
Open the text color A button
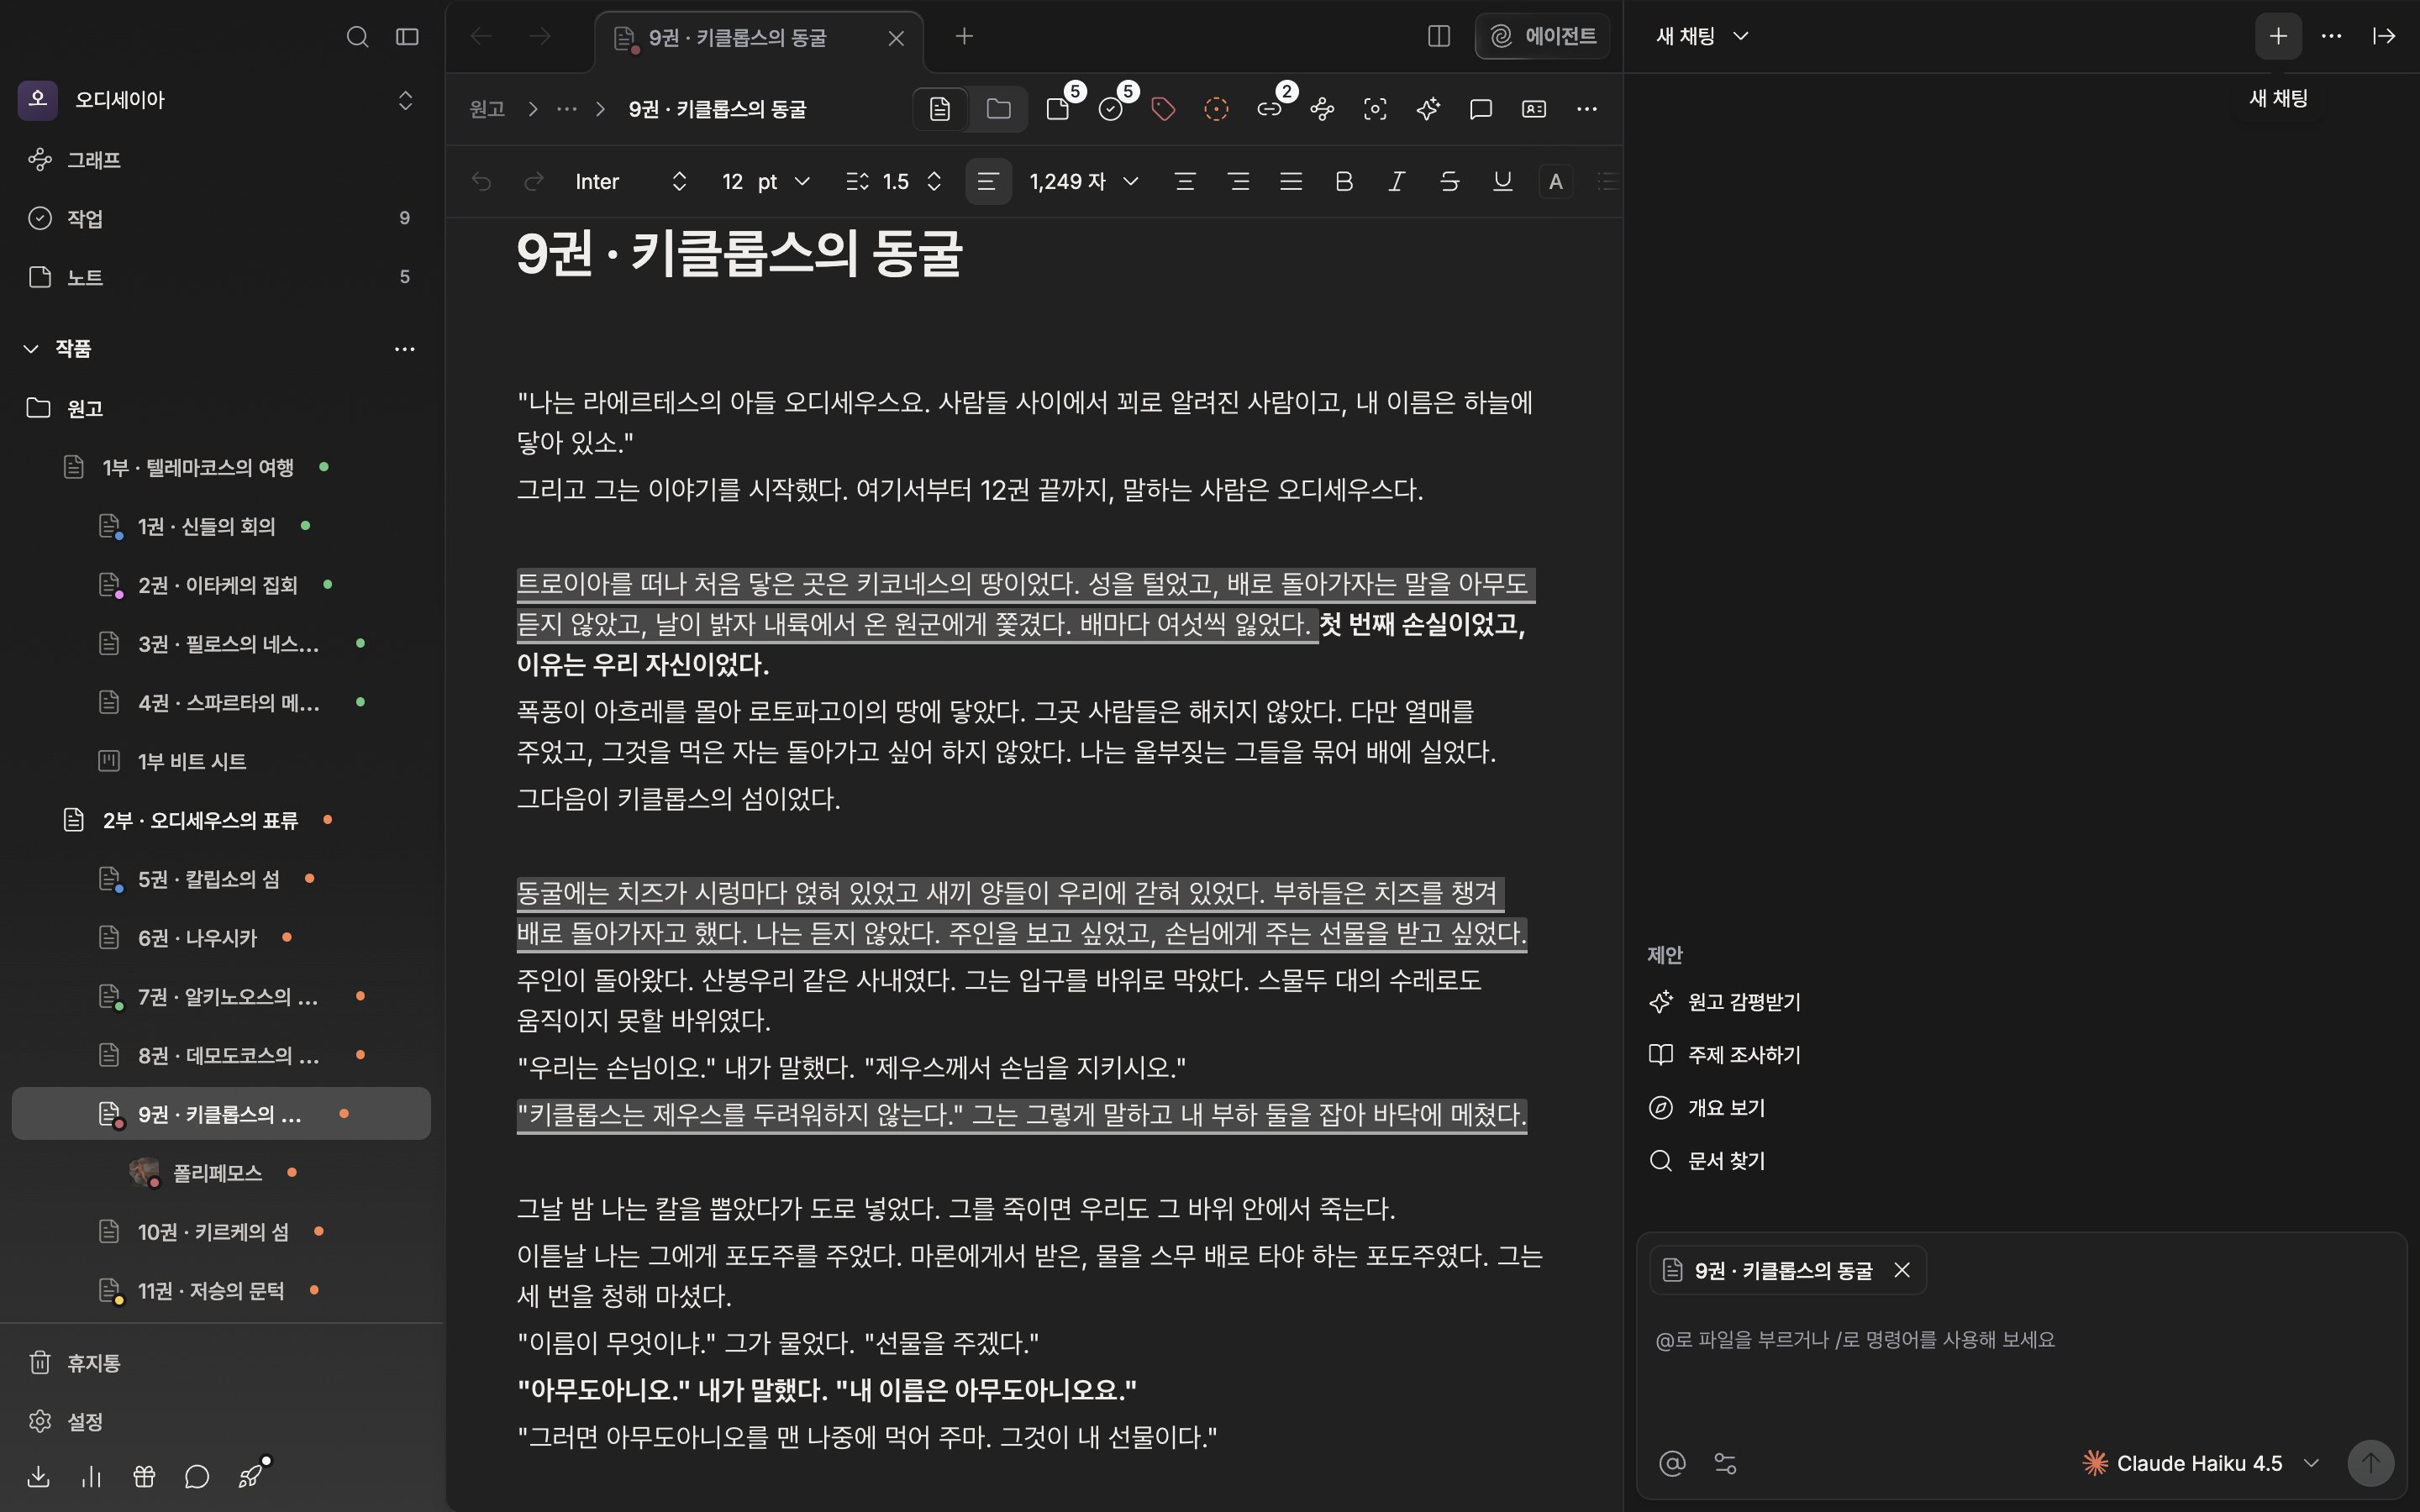tap(1555, 181)
